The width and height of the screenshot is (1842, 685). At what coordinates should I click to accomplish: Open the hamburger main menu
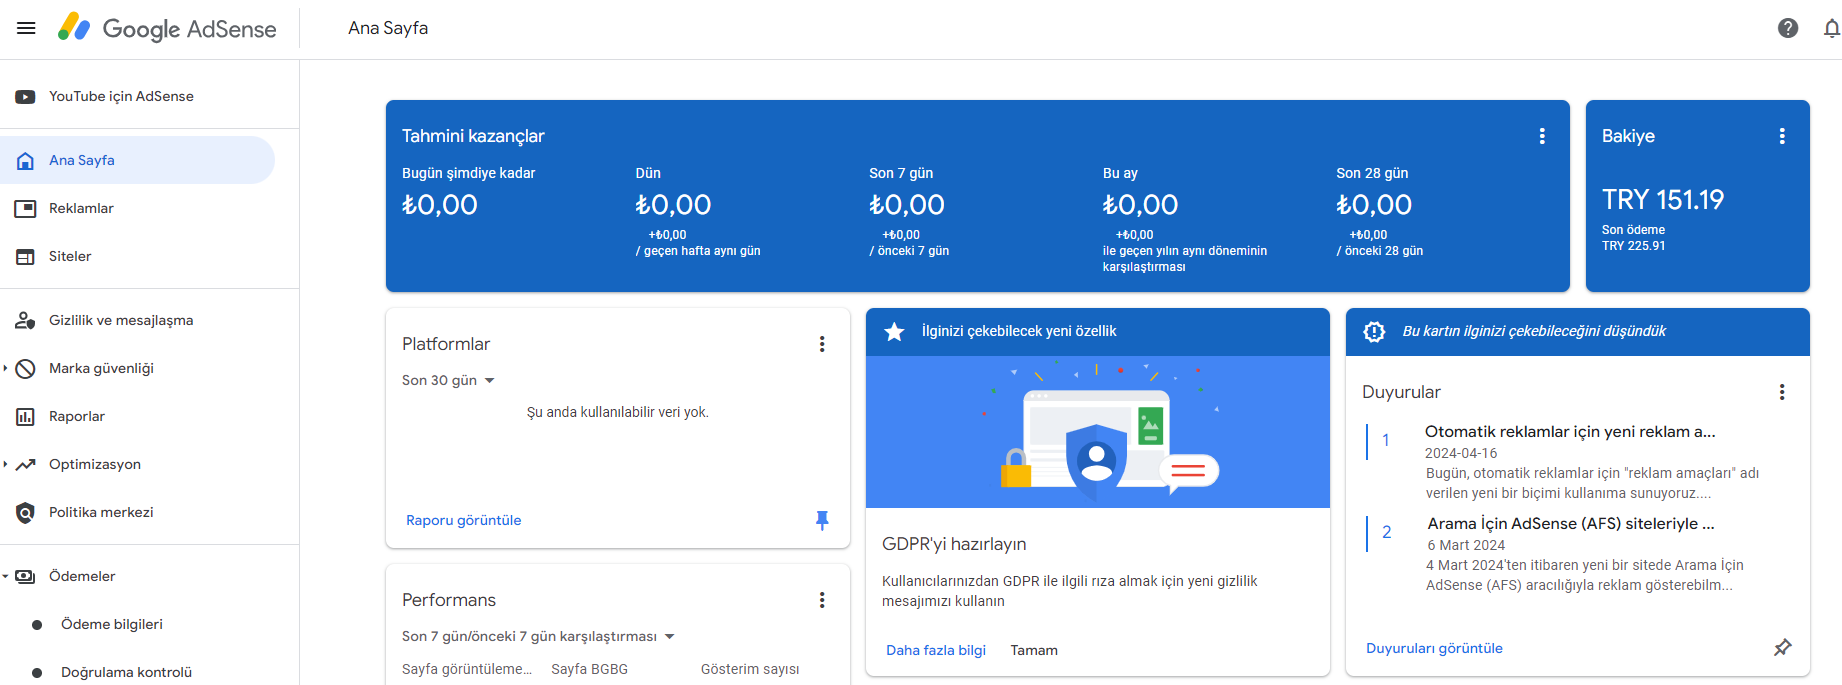tap(26, 28)
